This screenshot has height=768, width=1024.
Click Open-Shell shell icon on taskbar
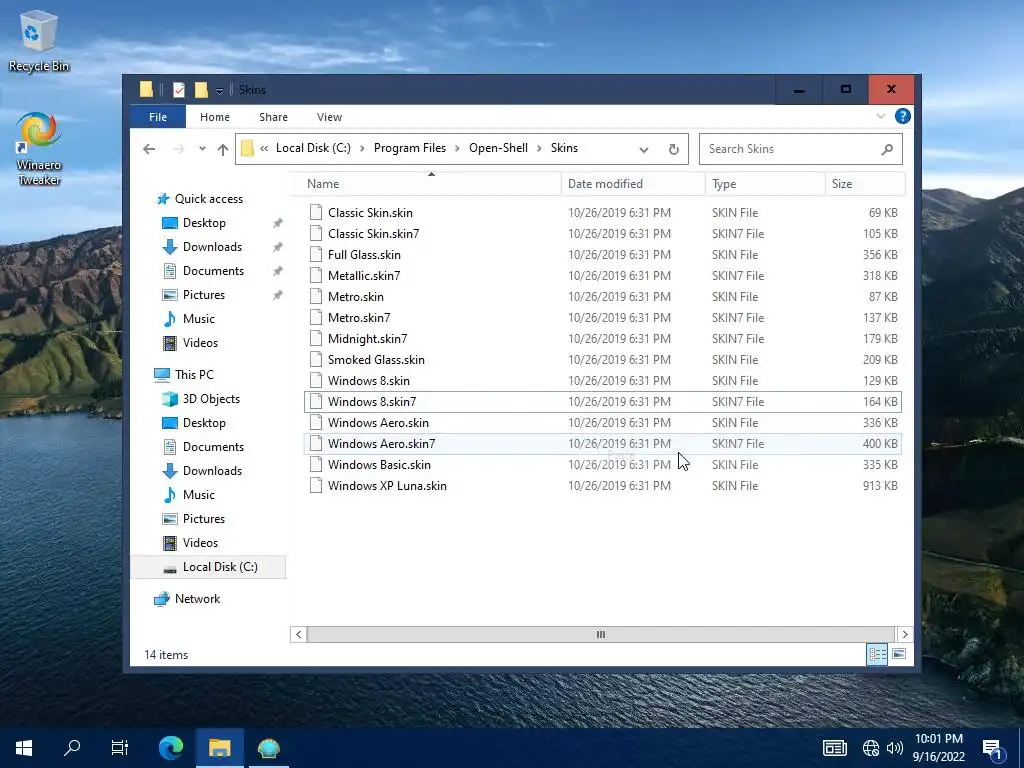pos(268,748)
